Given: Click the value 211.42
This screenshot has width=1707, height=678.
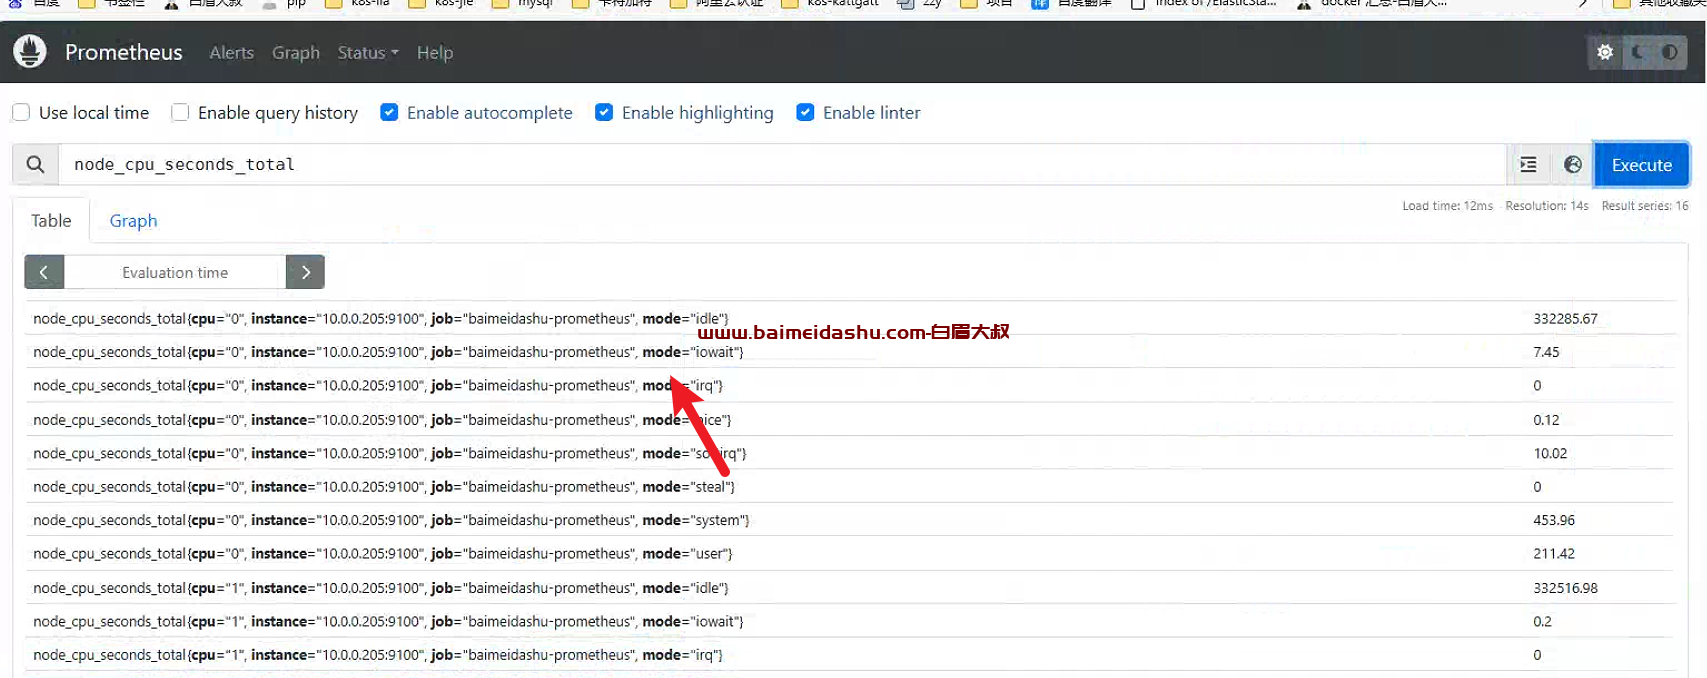Looking at the screenshot, I should [1554, 553].
